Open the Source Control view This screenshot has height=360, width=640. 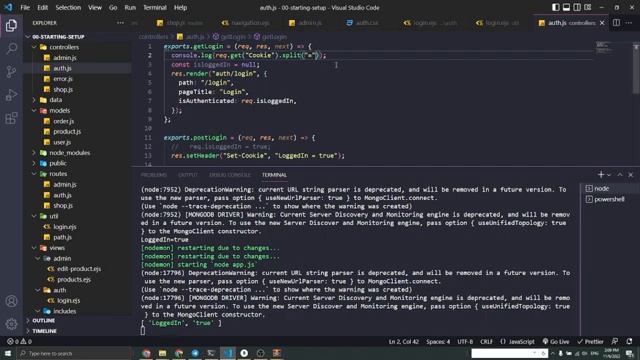pyautogui.click(x=11, y=72)
